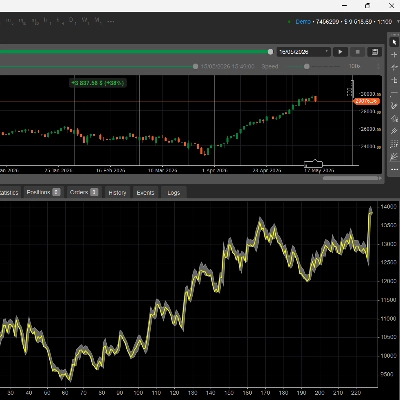Click the 200 label on equity x-axis
The height and width of the screenshot is (400, 400).
320,393
